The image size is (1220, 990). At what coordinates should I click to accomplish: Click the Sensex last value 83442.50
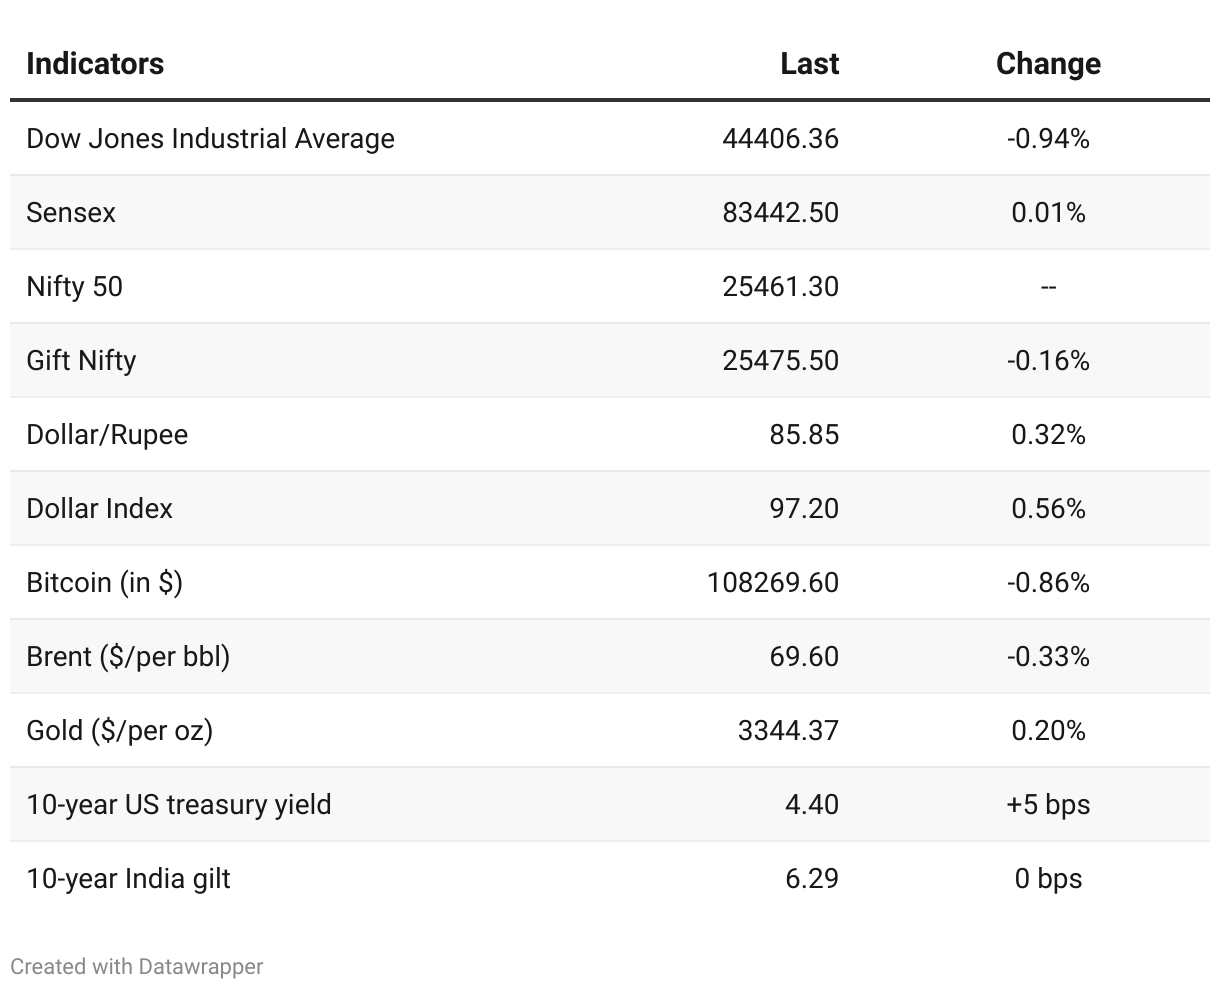pos(780,213)
